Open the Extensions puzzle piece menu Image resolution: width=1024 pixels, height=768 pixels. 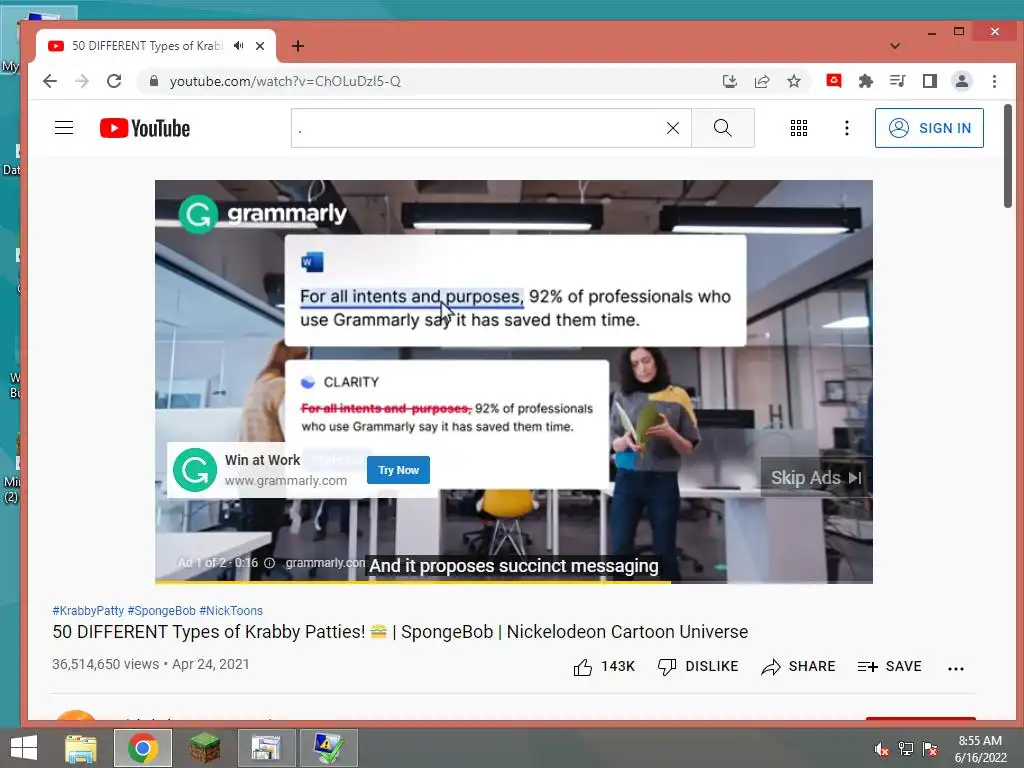pos(865,81)
